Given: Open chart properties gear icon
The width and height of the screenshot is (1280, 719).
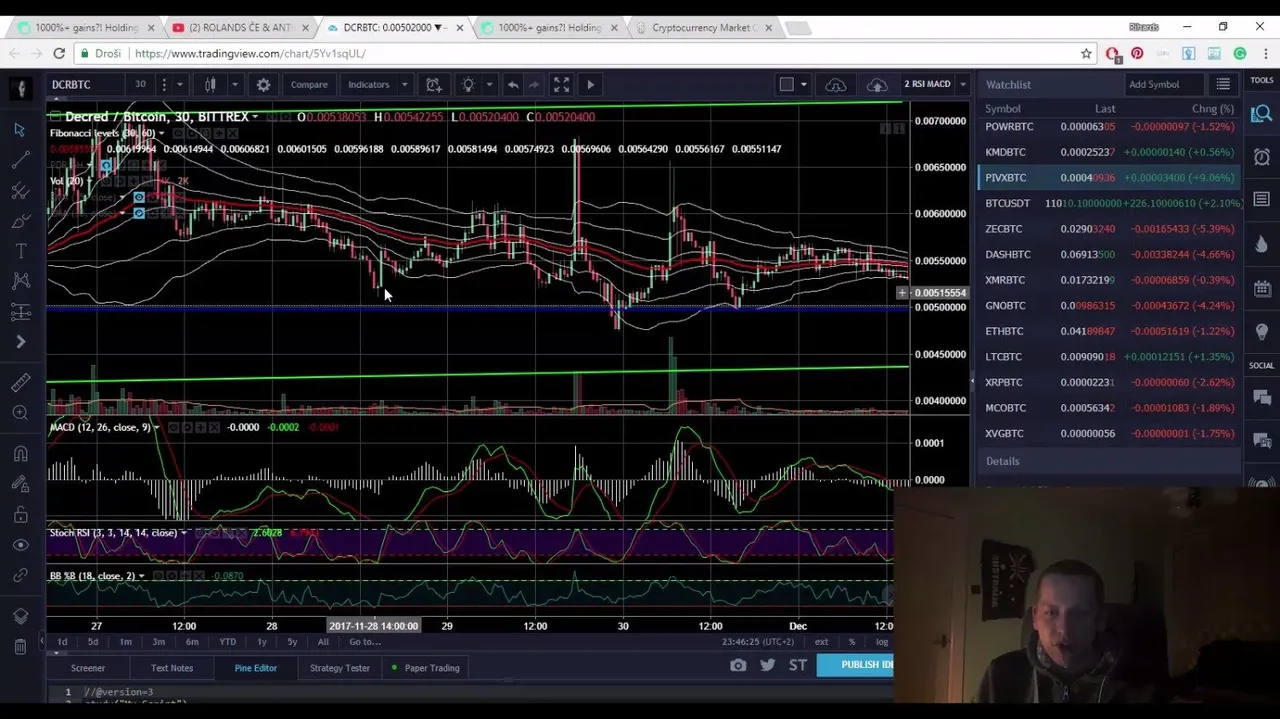Looking at the screenshot, I should (x=263, y=85).
